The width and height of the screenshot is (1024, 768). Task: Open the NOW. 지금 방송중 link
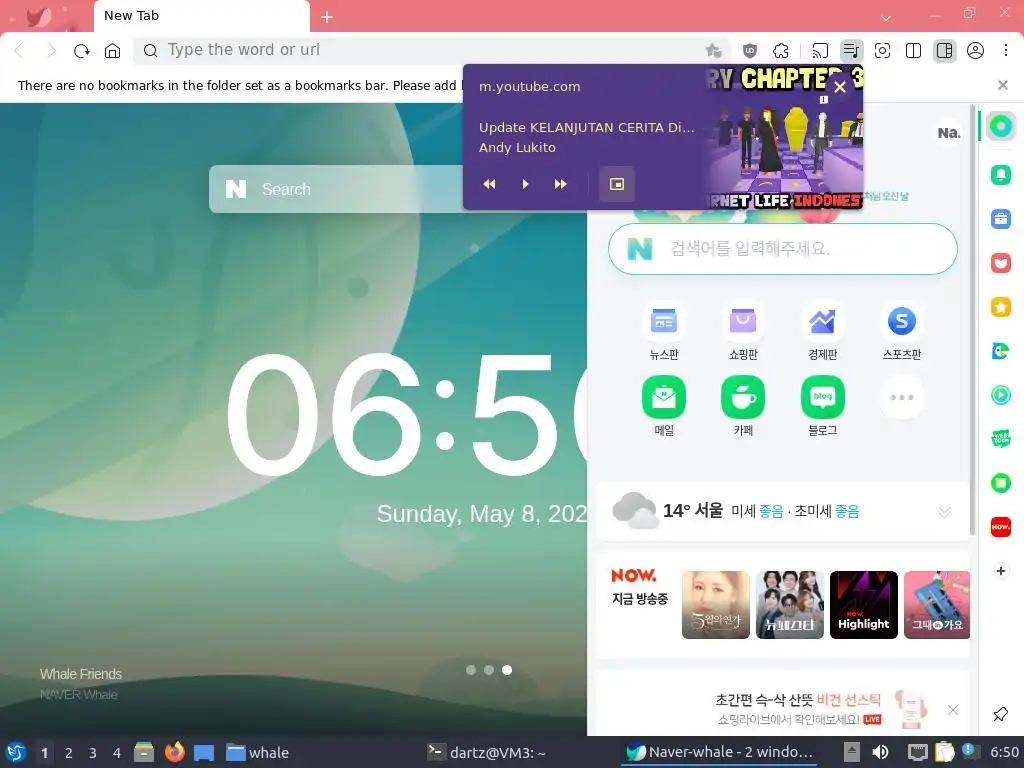pyautogui.click(x=639, y=587)
